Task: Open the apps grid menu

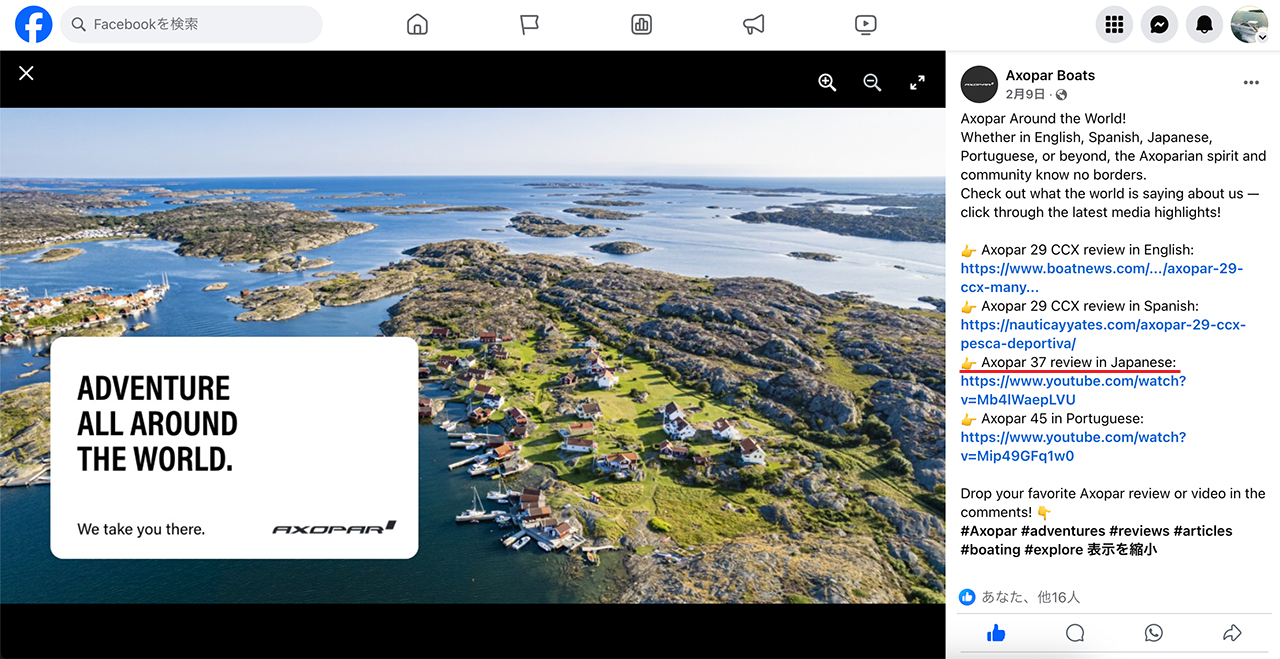Action: tap(1114, 25)
